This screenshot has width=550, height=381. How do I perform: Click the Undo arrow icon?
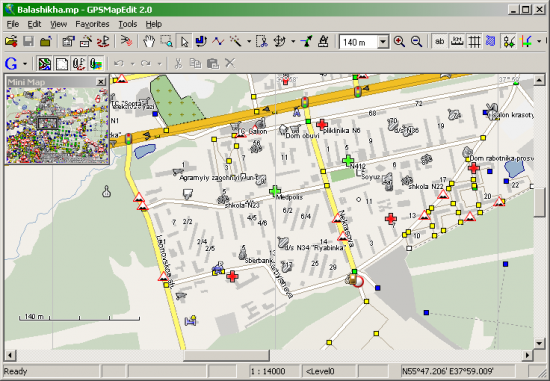click(x=119, y=64)
